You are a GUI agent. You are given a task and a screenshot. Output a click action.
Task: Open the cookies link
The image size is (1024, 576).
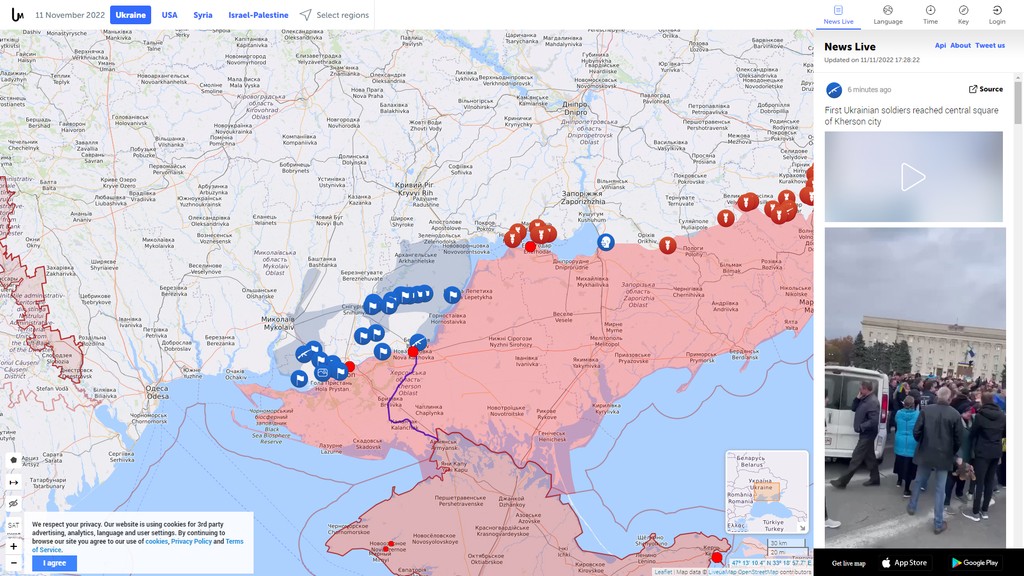[157, 541]
